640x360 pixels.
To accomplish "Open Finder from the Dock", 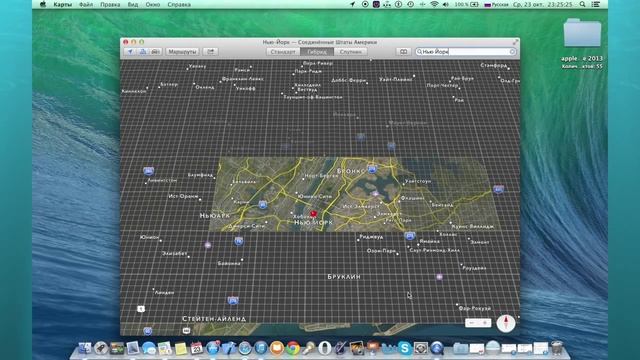I will click(x=84, y=348).
